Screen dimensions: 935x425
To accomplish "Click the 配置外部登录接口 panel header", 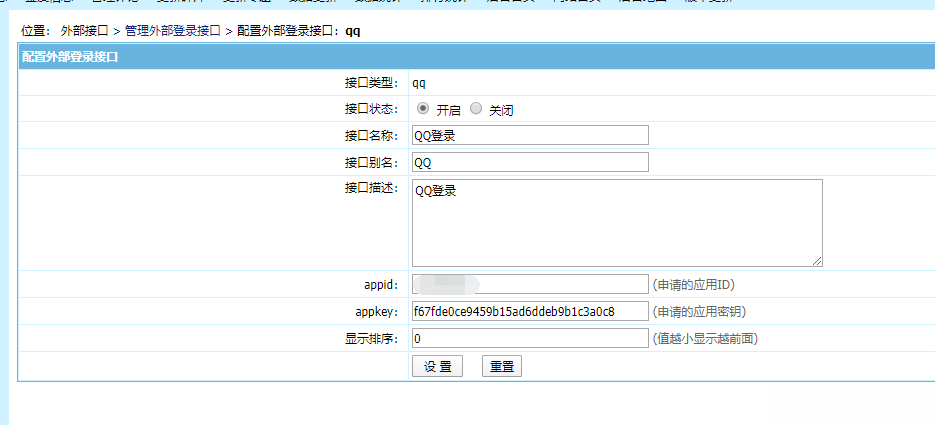I will pos(476,58).
